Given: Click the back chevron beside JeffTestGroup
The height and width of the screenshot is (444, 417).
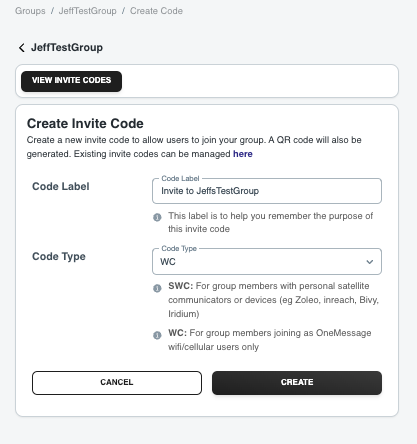Looking at the screenshot, I should [x=22, y=48].
